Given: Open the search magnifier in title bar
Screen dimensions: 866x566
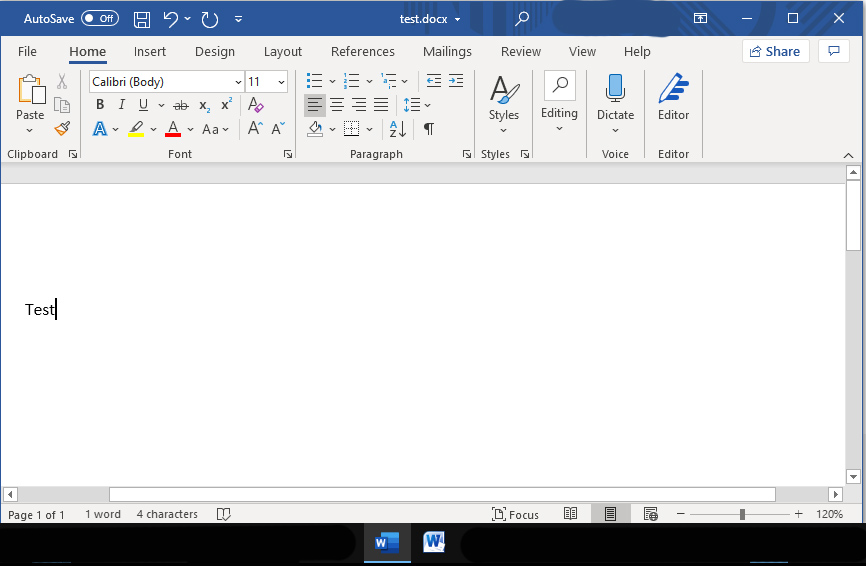Looking at the screenshot, I should (521, 19).
